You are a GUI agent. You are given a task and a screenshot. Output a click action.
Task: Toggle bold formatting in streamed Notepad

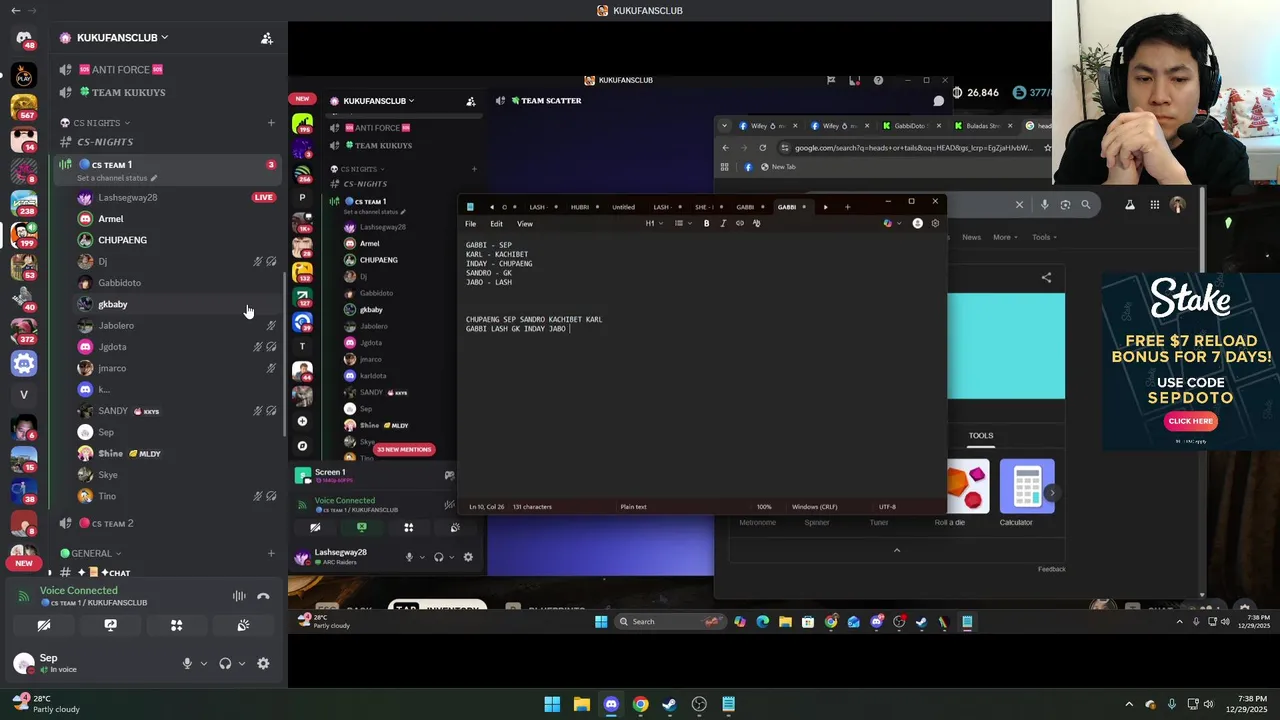click(x=706, y=223)
